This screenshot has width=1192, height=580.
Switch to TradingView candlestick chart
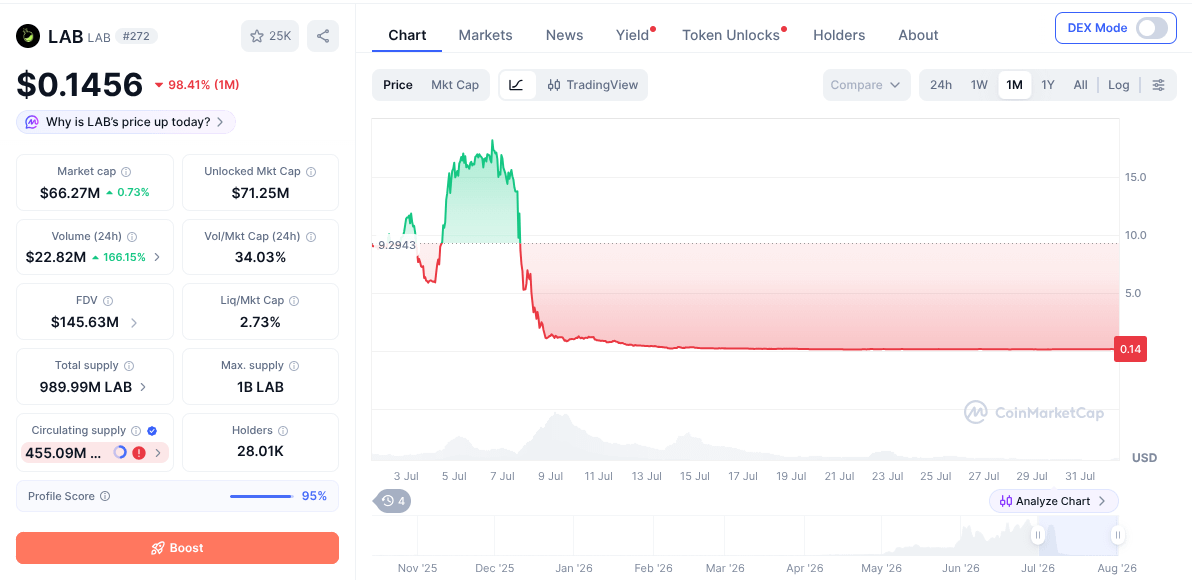click(593, 85)
